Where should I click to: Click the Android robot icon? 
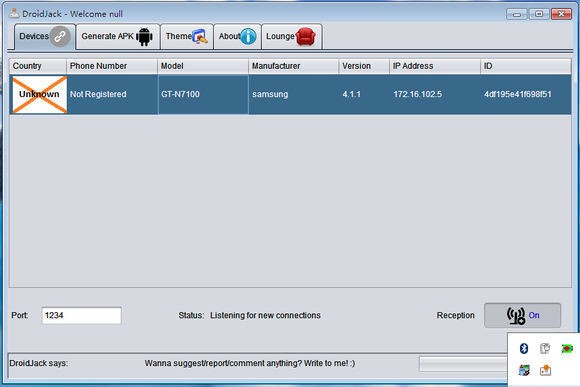pos(144,37)
